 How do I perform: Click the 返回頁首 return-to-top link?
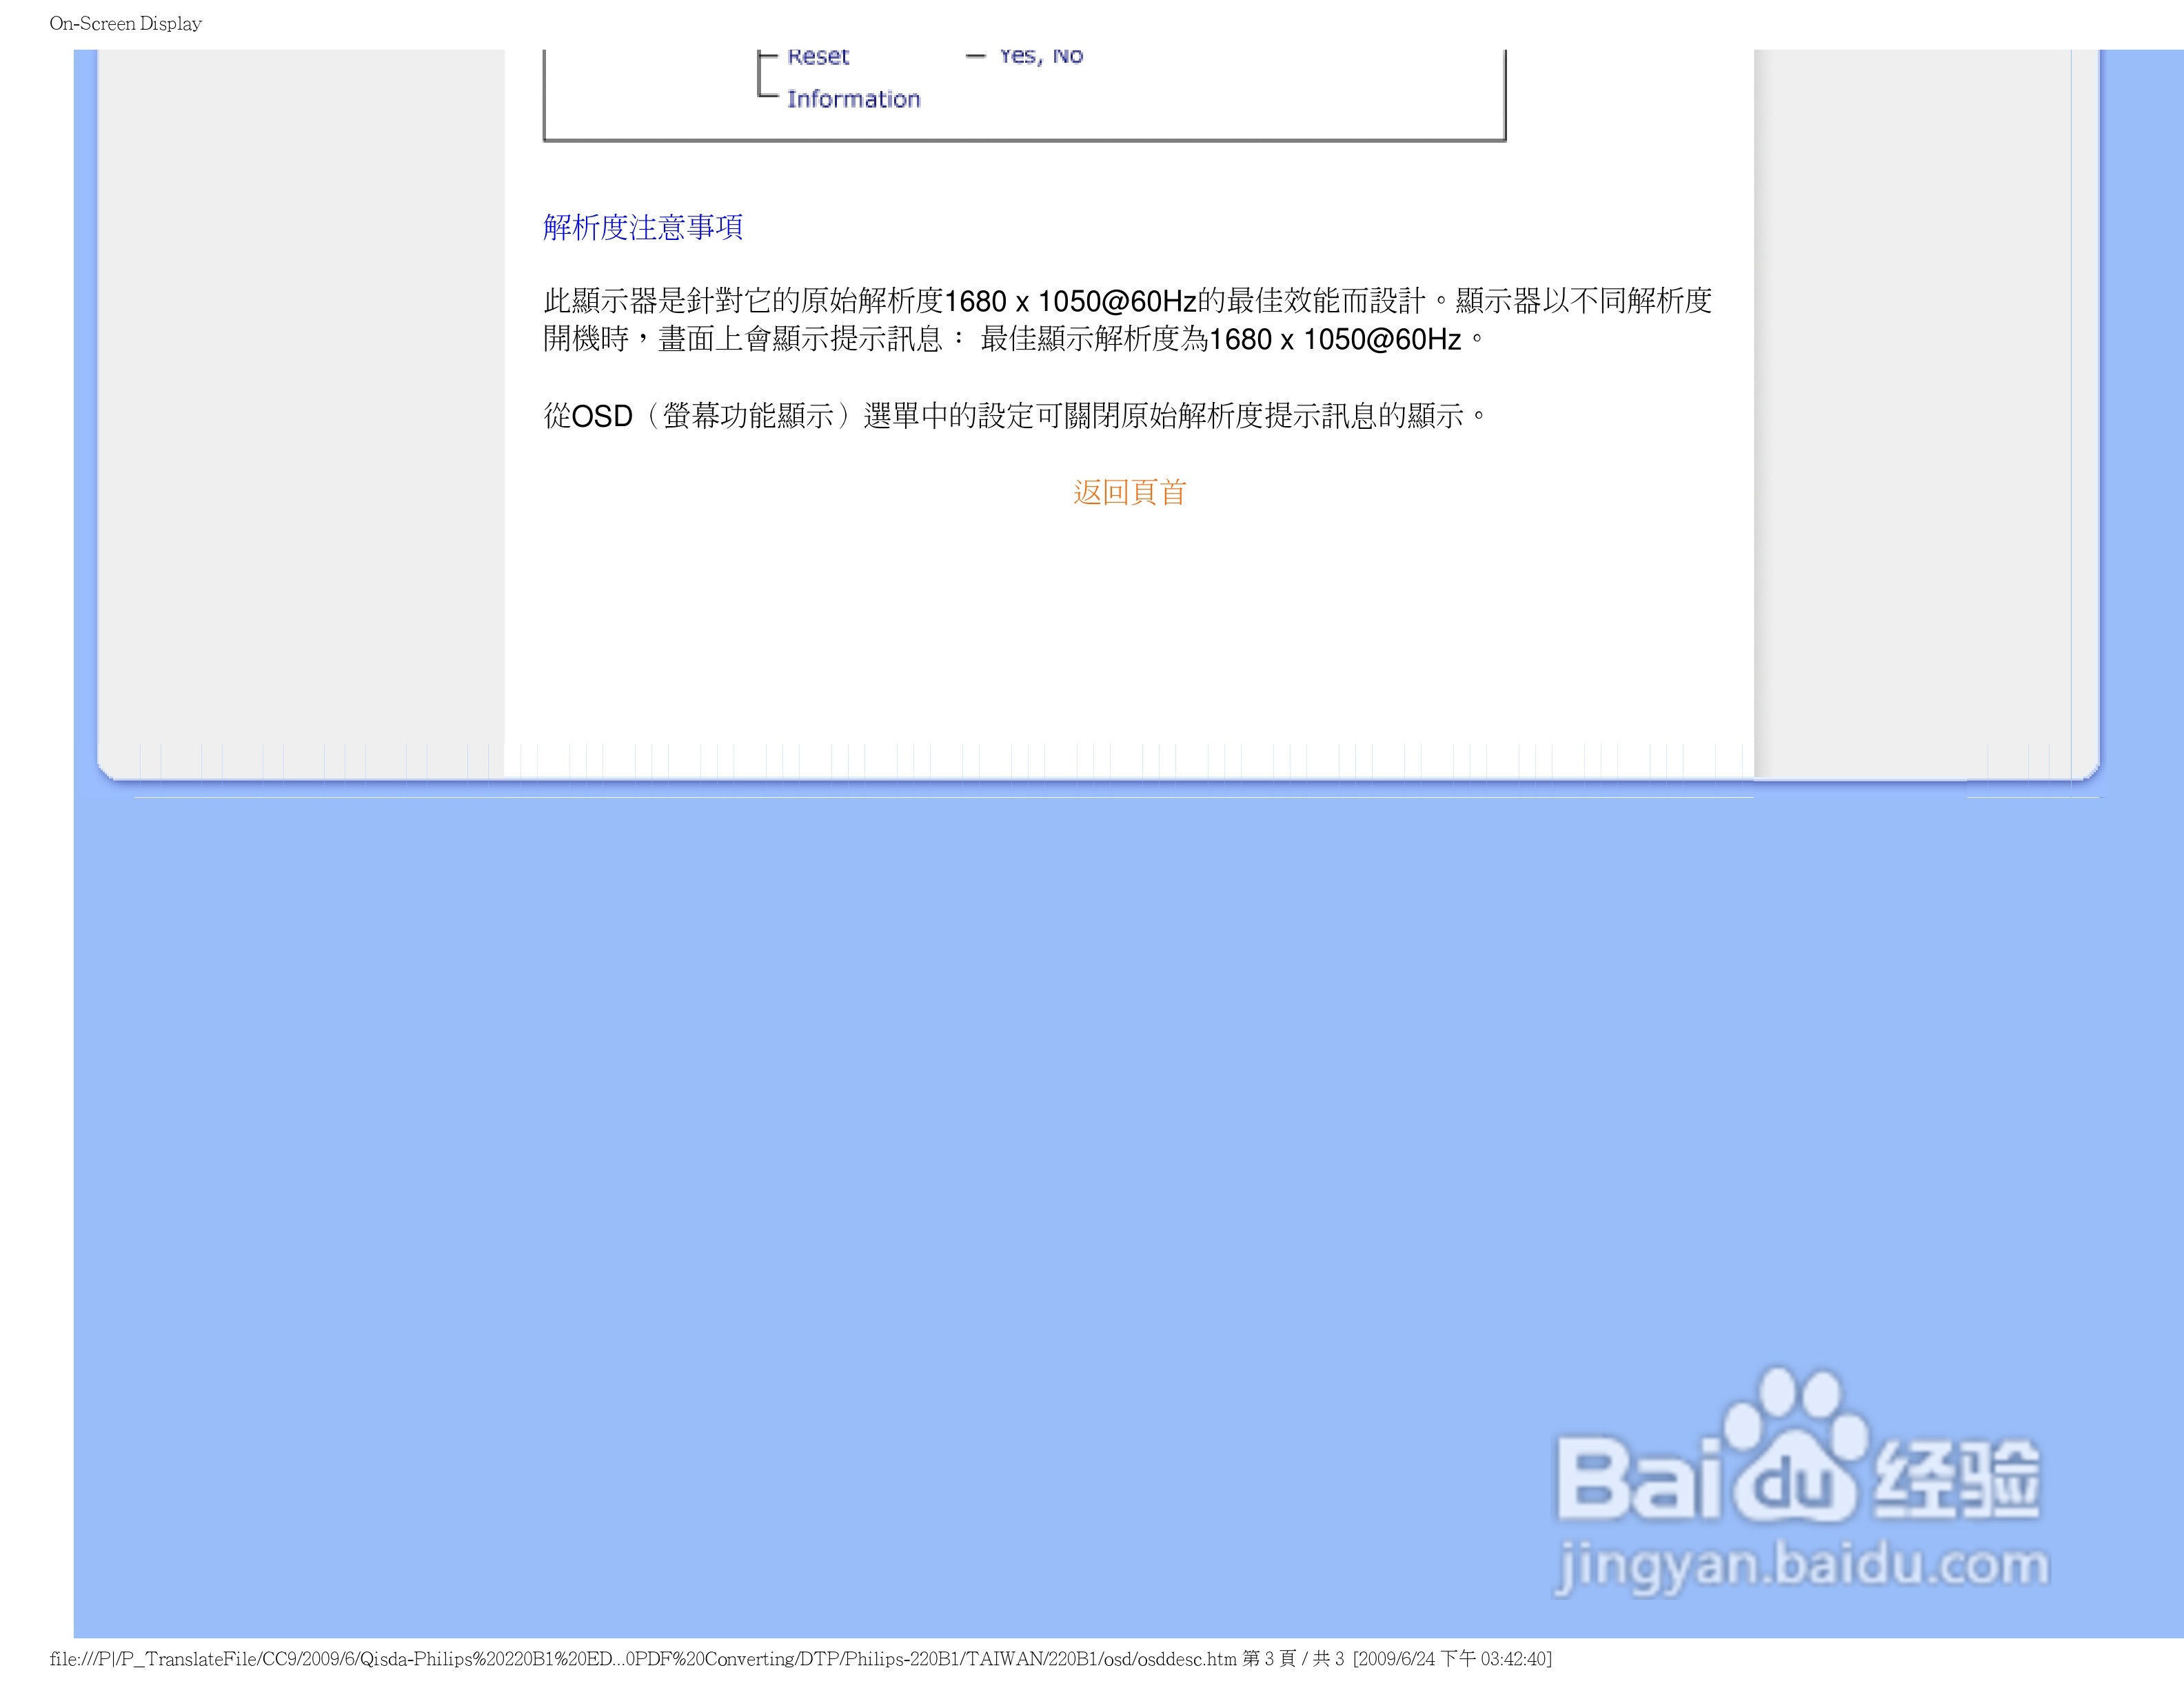[1129, 492]
